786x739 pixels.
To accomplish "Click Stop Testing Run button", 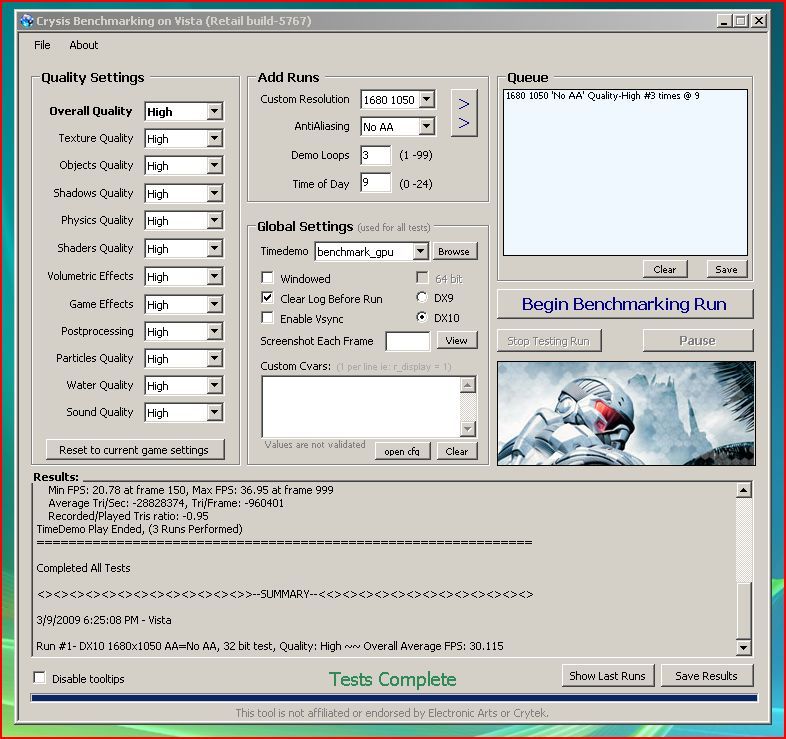I will 549,341.
